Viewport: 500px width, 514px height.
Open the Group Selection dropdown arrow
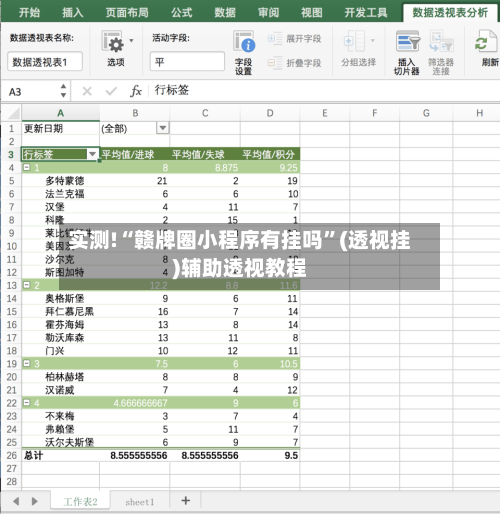[373, 41]
